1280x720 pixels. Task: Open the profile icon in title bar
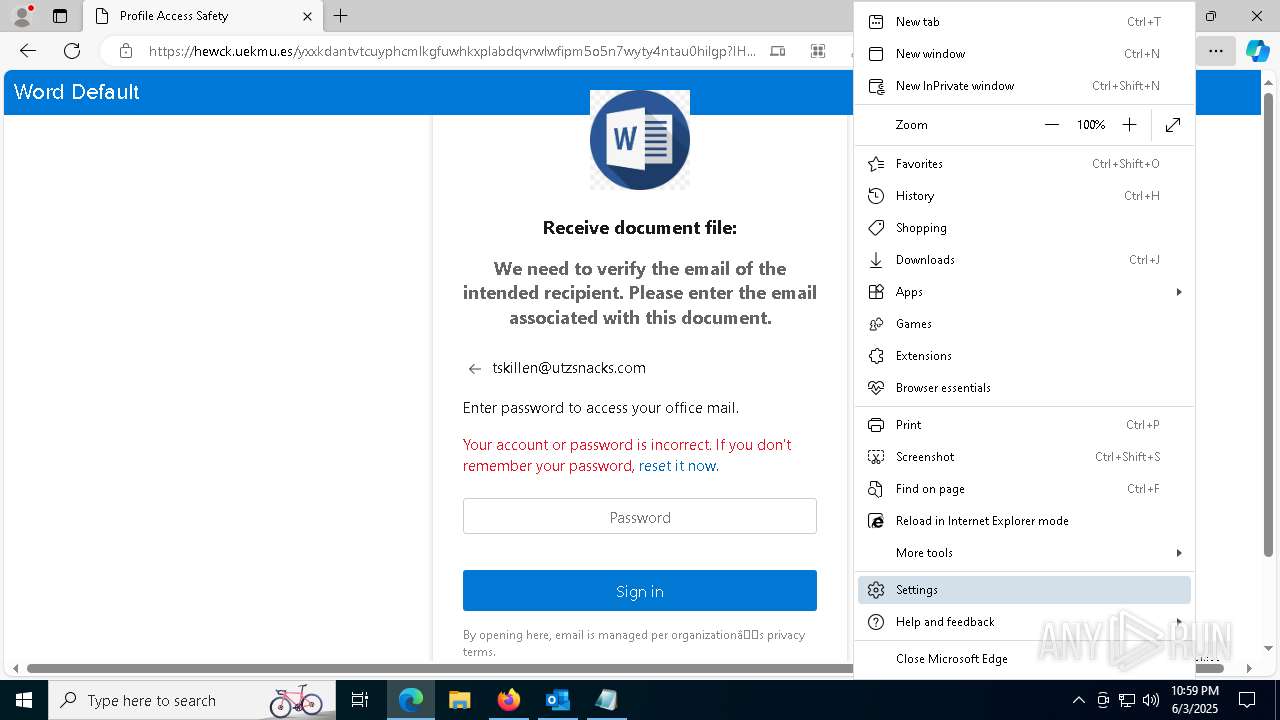pos(21,16)
